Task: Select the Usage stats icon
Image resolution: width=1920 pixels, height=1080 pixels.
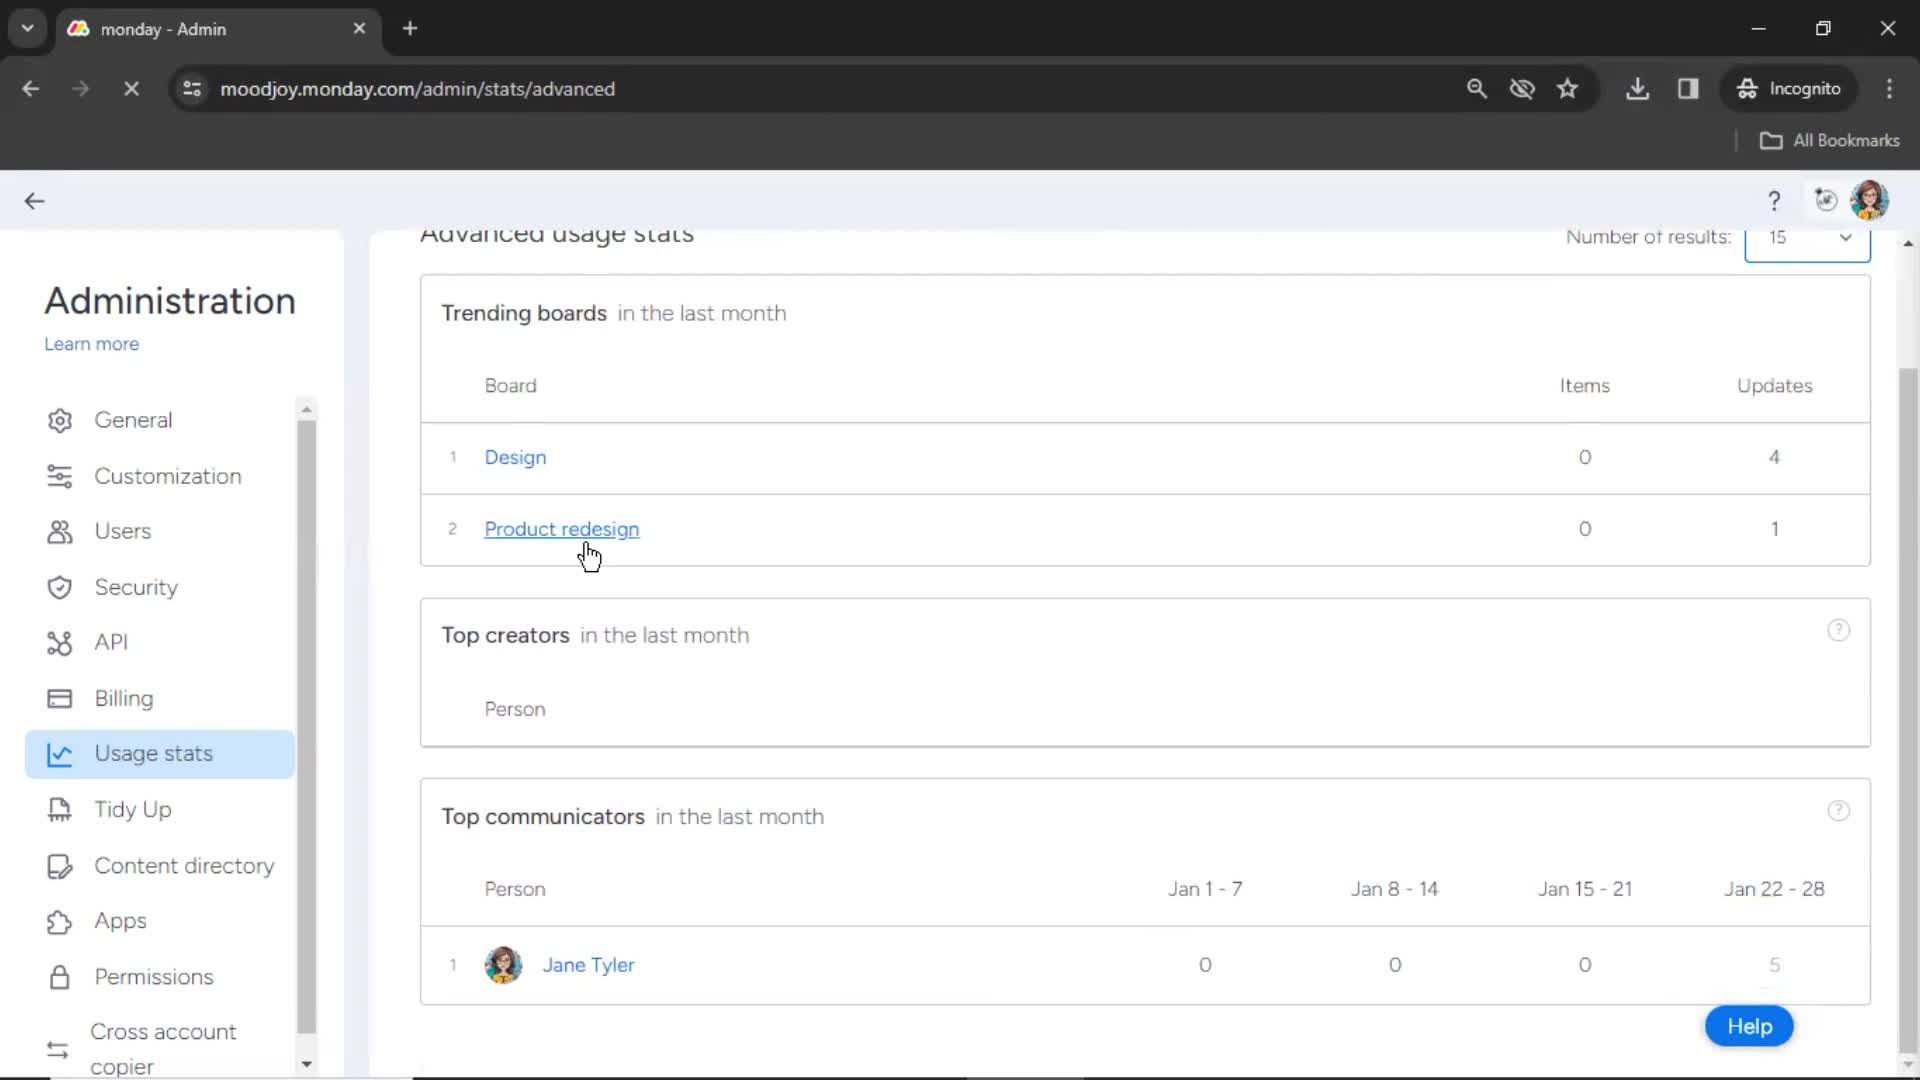Action: (x=58, y=753)
